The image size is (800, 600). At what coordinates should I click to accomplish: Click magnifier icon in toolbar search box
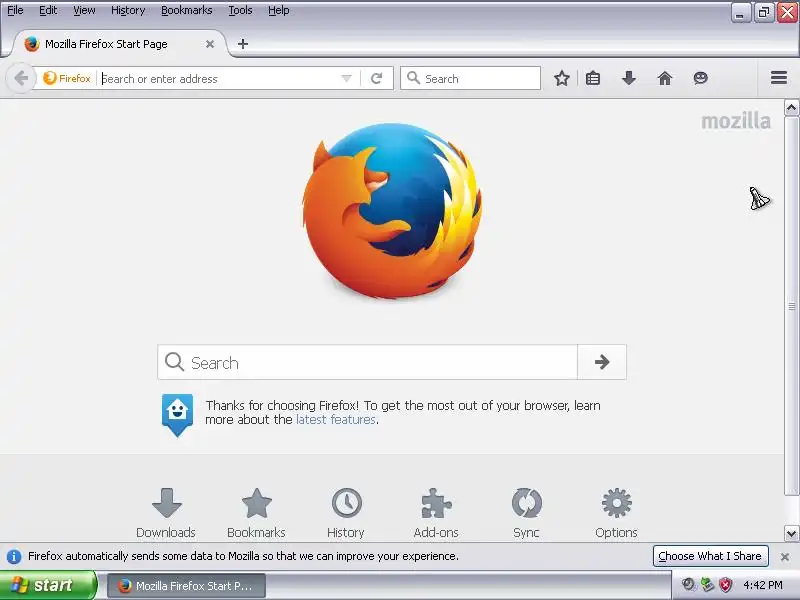coord(413,78)
